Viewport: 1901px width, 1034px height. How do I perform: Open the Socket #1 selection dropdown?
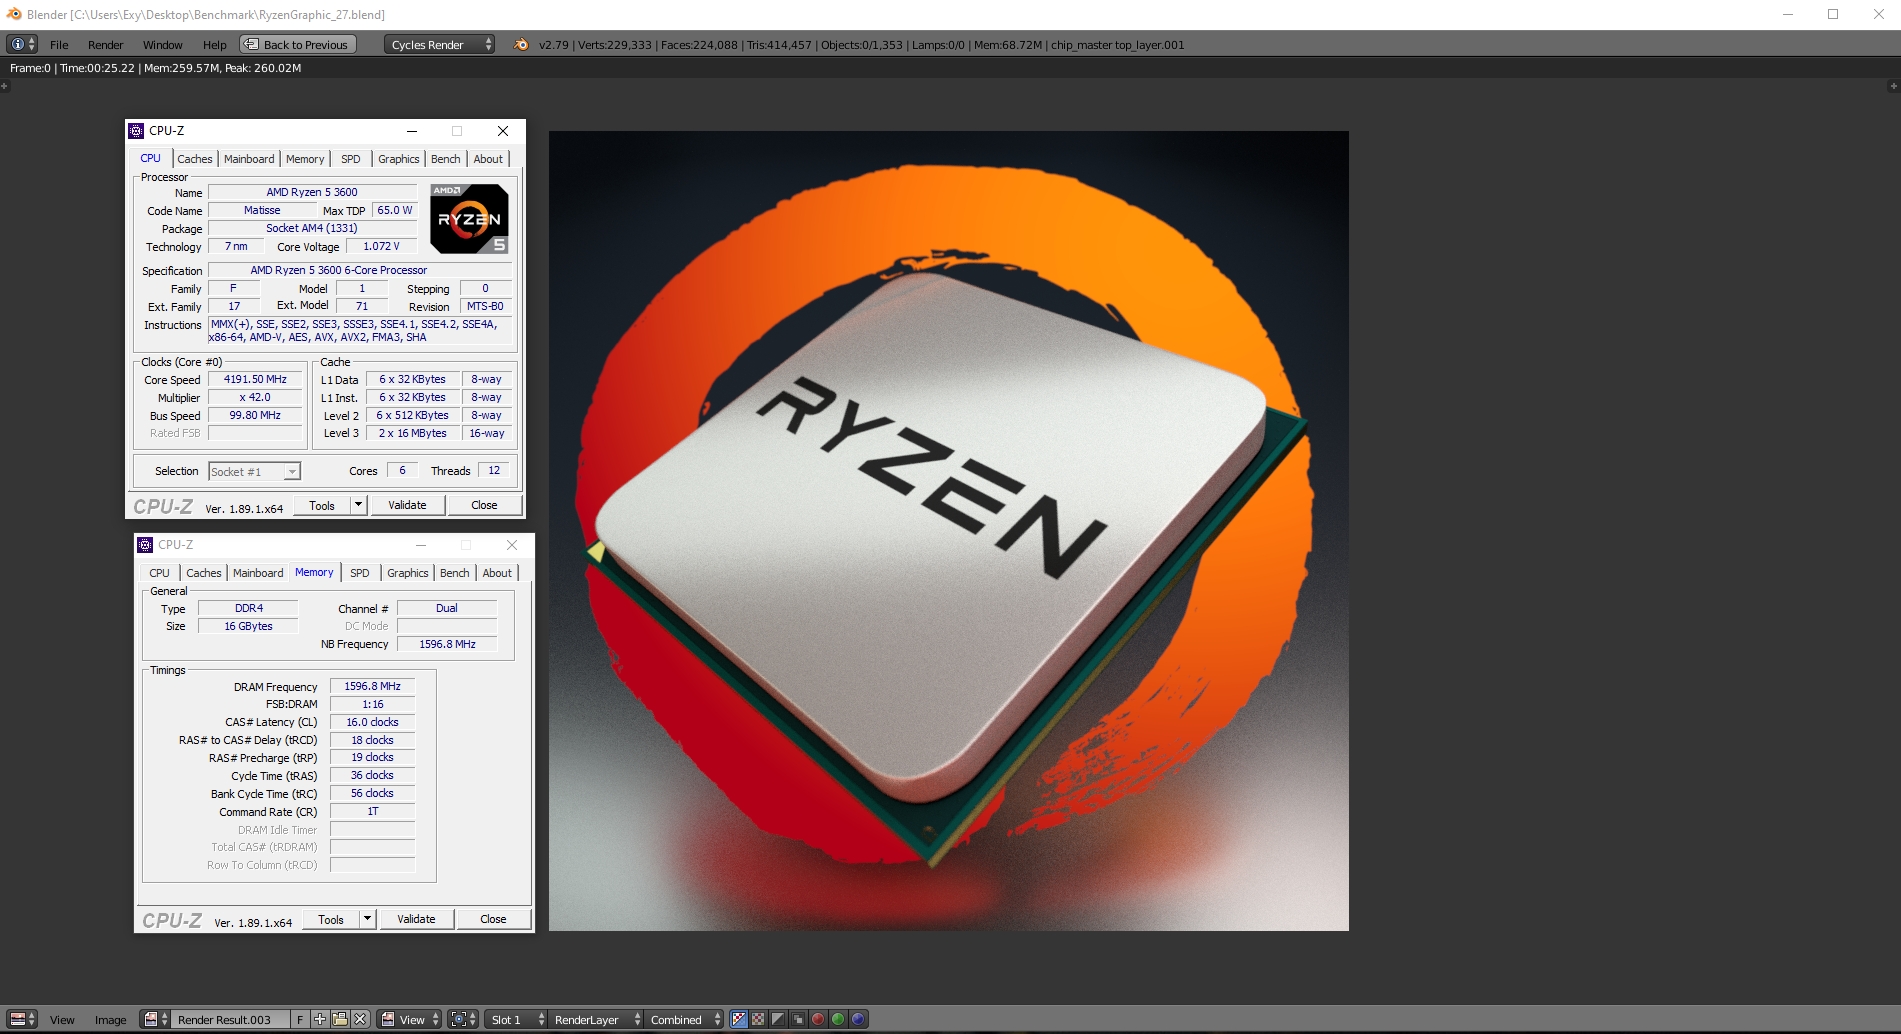[x=254, y=472]
